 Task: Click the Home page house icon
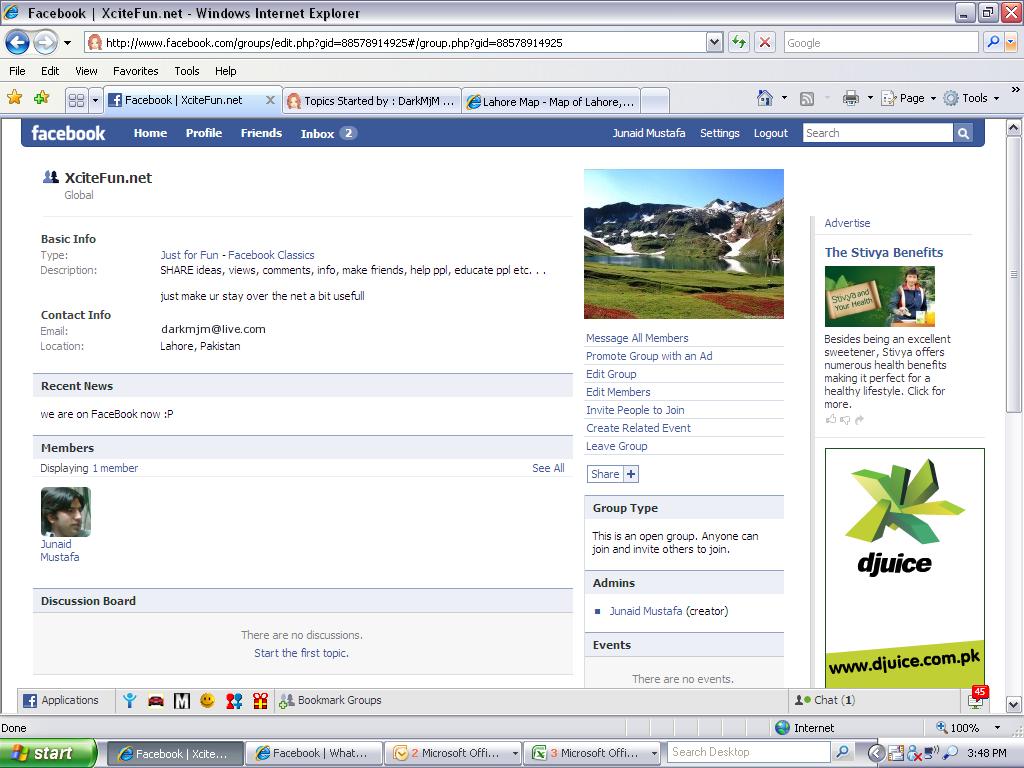click(x=765, y=98)
